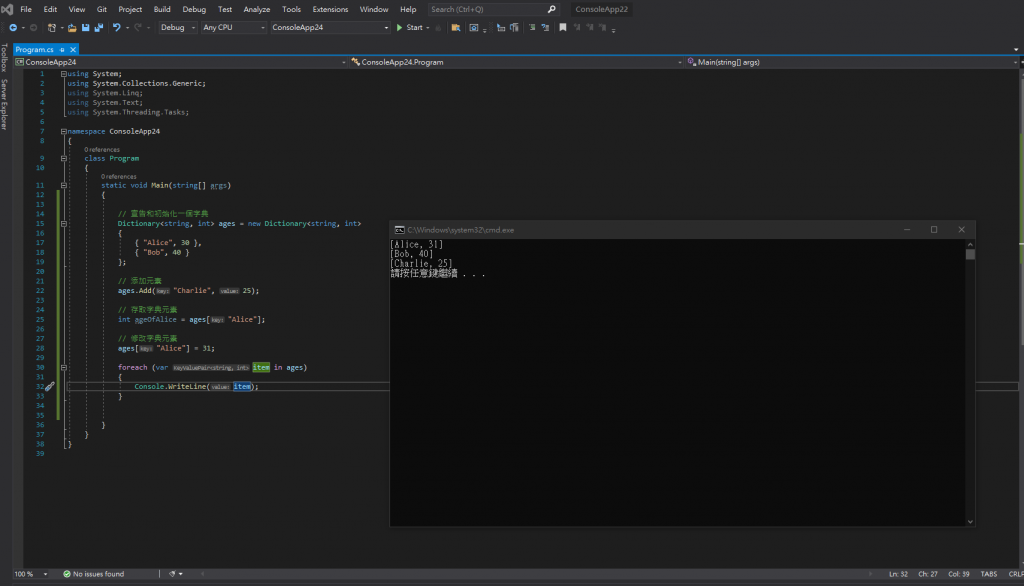Click the folder icon right of Start
Viewport: 1024px width, 586px height.
click(456, 27)
